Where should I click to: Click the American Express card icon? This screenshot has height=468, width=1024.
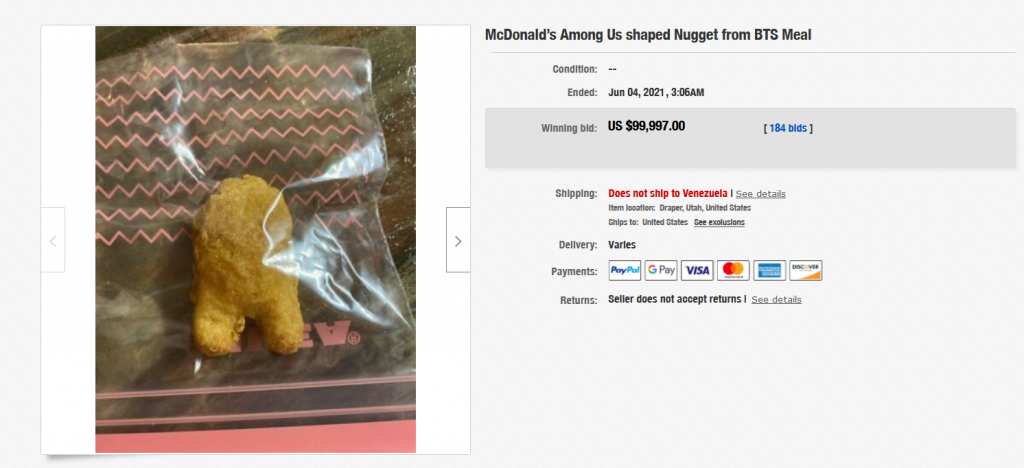pos(769,270)
